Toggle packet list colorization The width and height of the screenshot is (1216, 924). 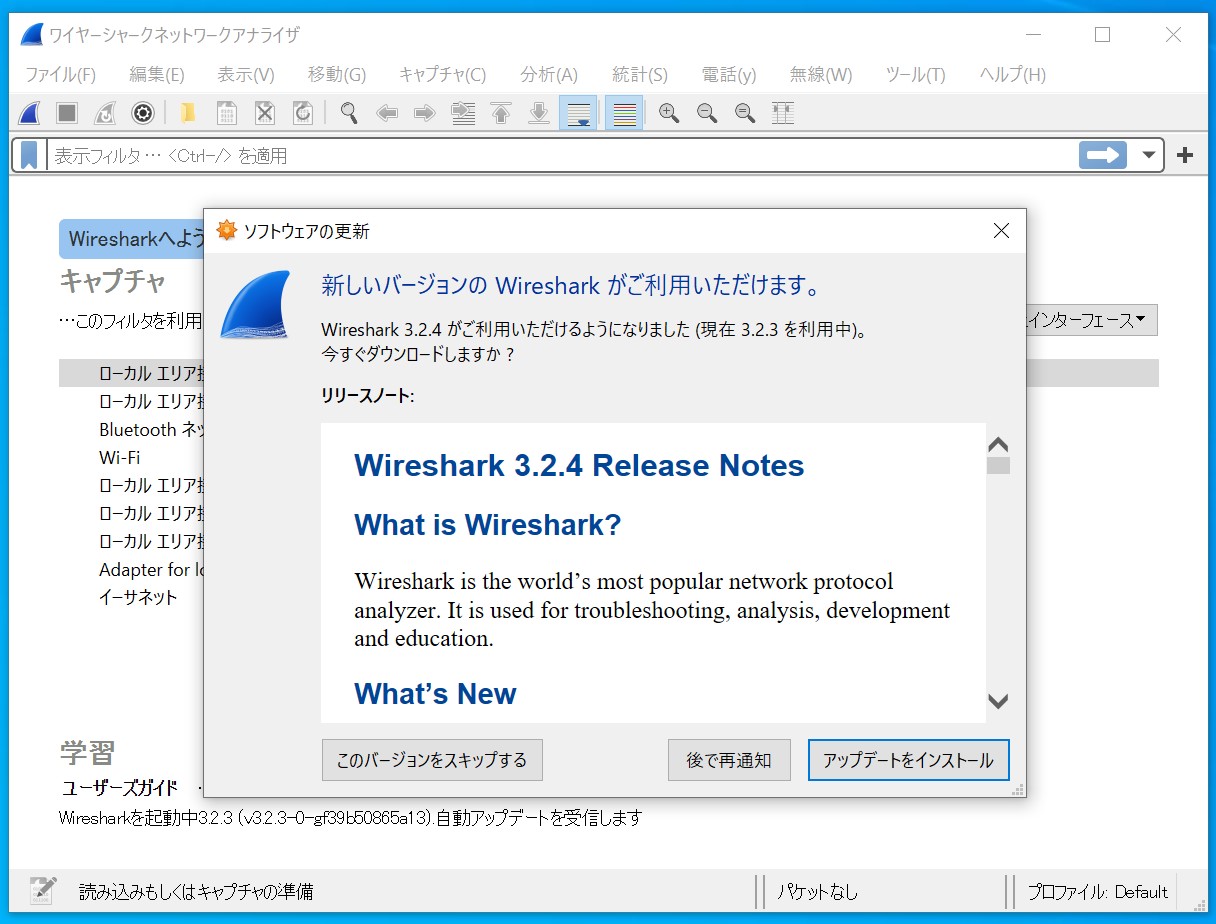[x=622, y=113]
